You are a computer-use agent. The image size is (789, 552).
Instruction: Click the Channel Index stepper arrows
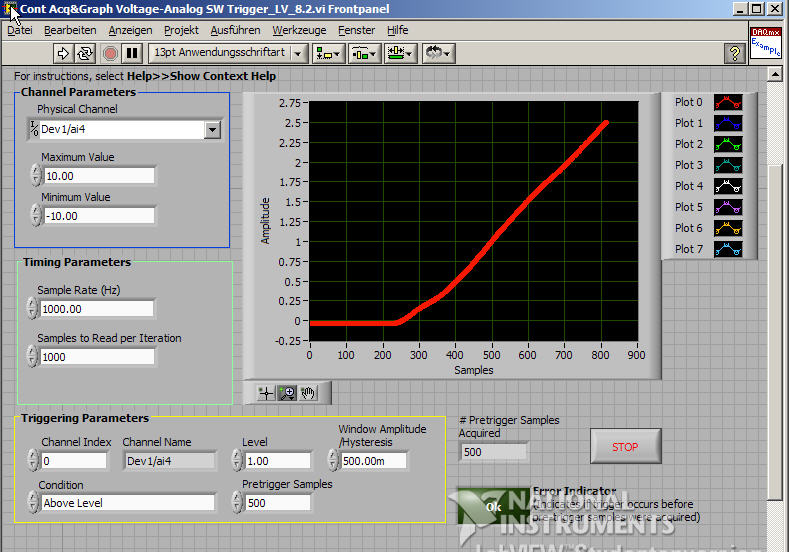click(x=34, y=460)
